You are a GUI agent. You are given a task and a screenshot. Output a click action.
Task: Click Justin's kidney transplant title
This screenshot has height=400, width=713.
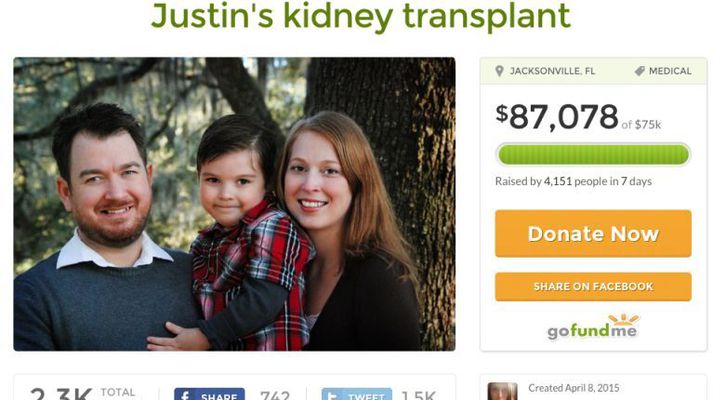(360, 15)
